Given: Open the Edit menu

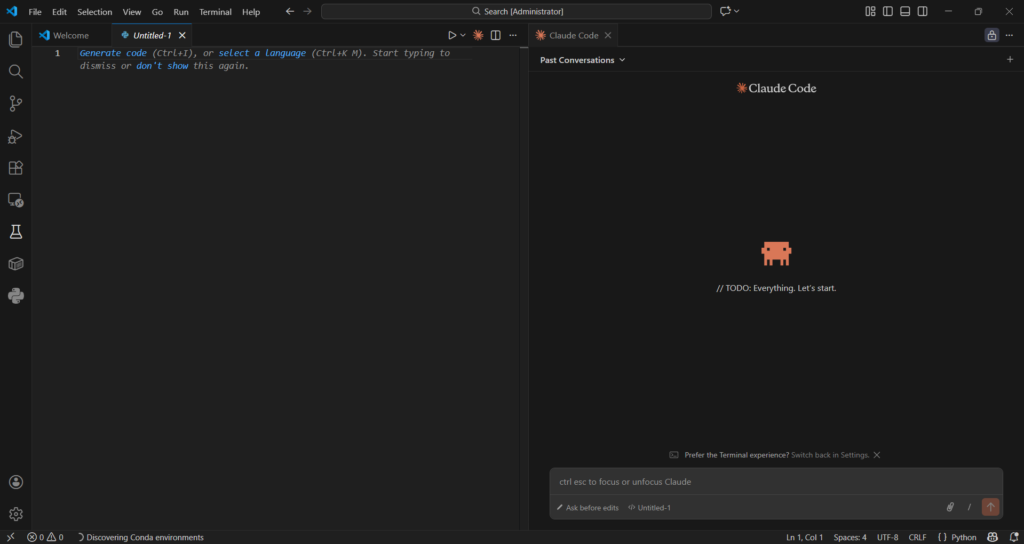Looking at the screenshot, I should tap(59, 12).
